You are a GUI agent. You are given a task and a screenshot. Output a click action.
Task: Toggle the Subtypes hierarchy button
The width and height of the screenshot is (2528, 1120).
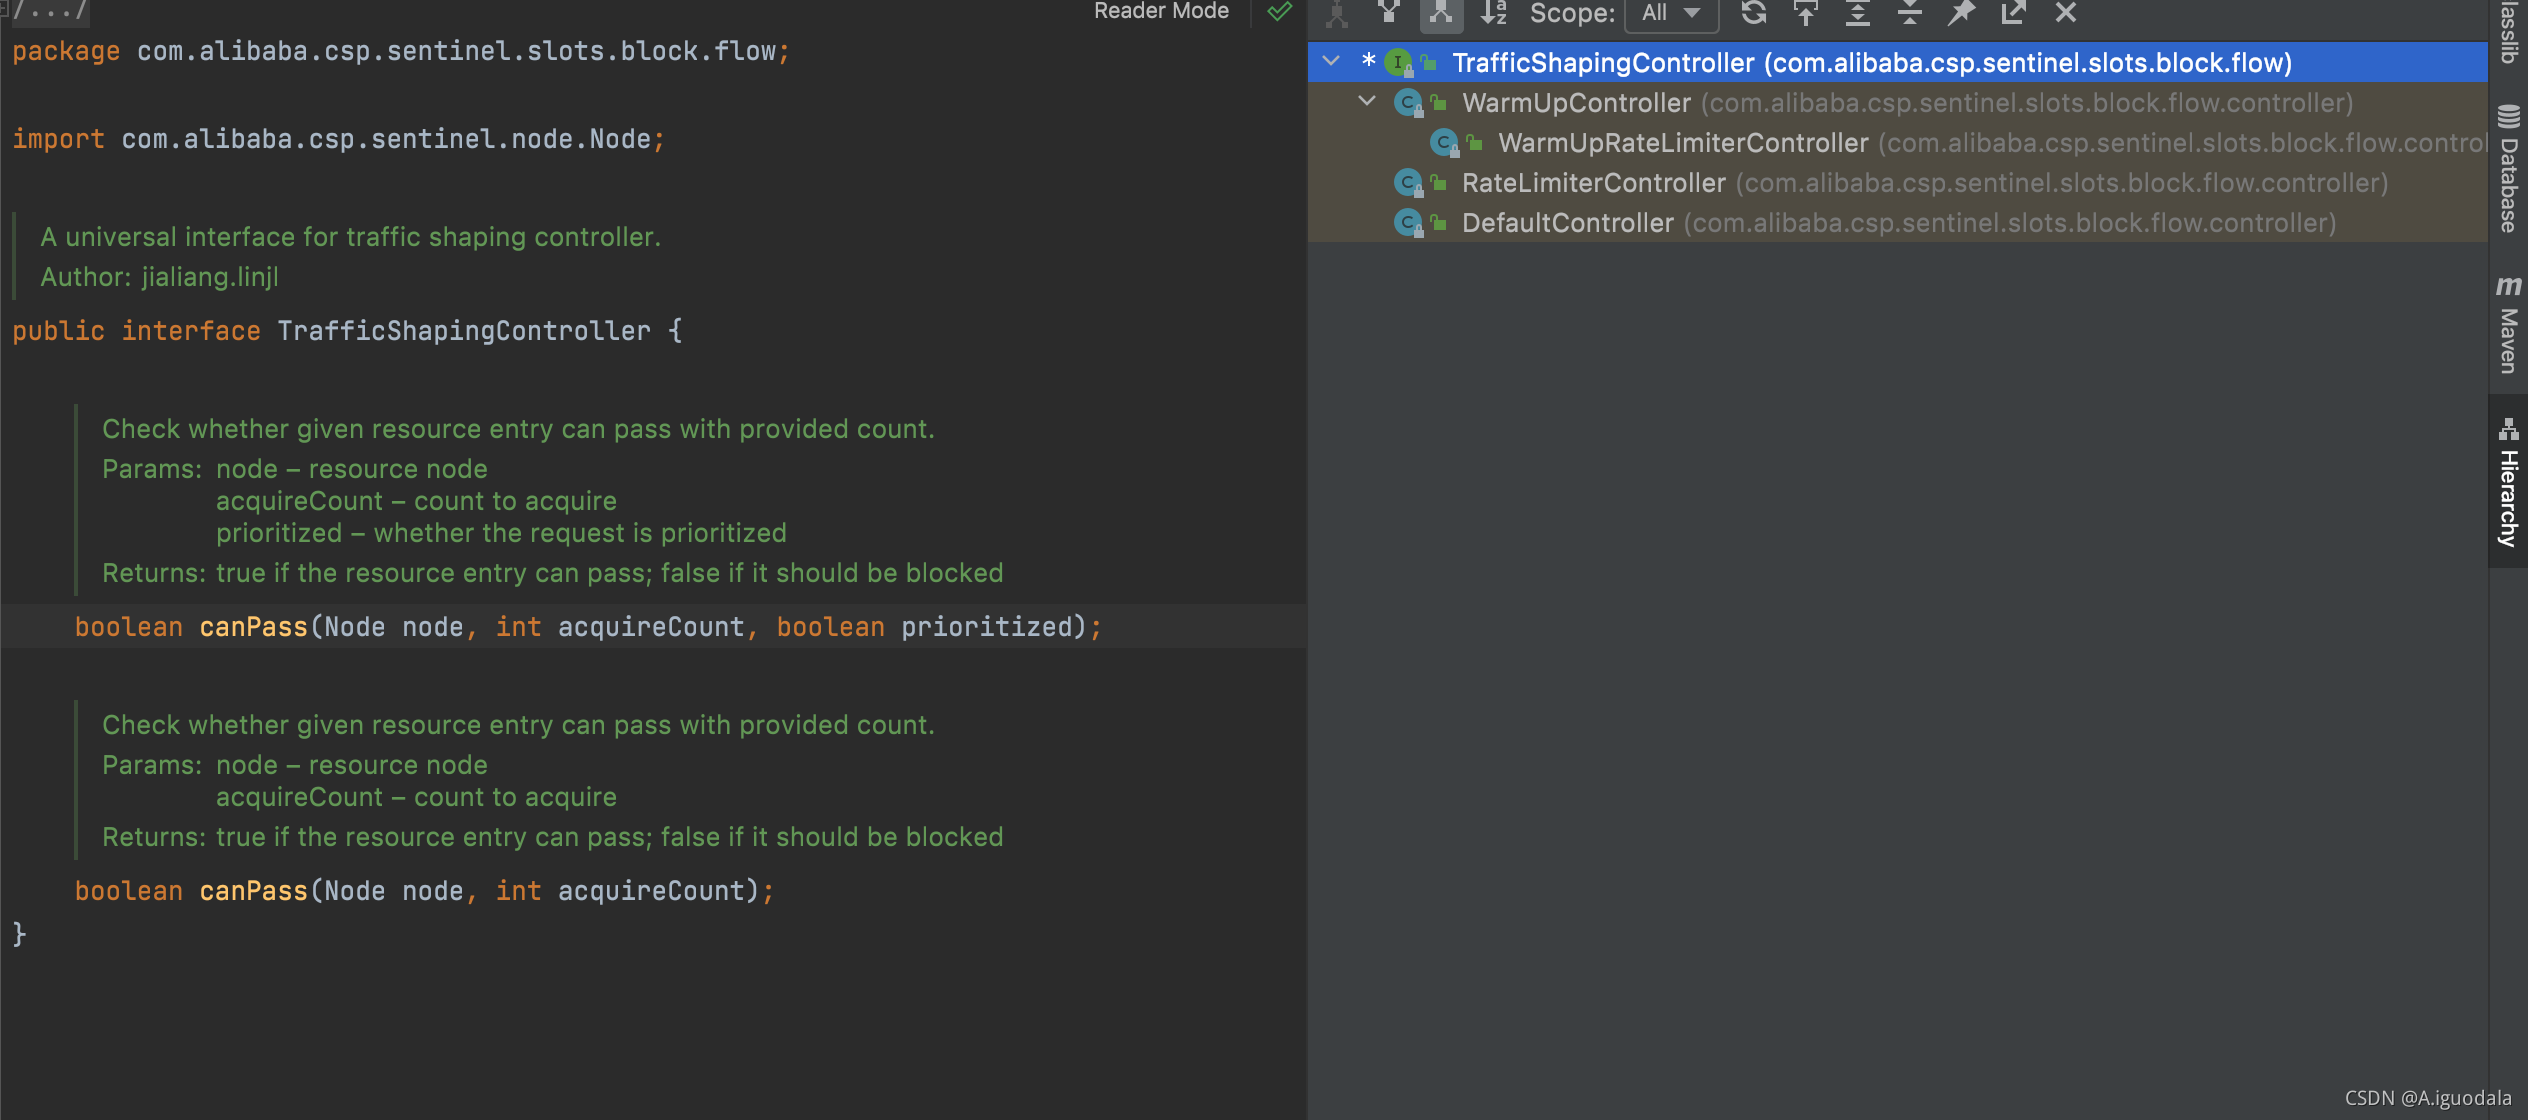pos(1441,12)
